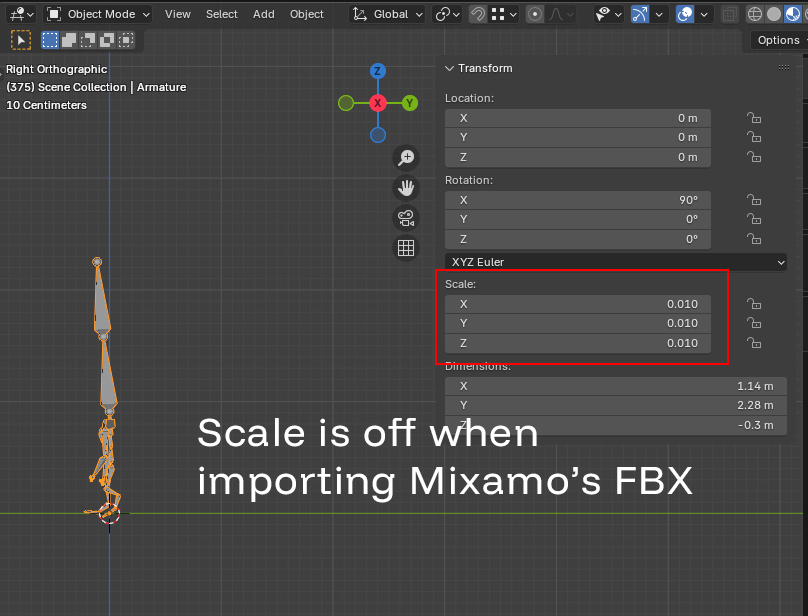Image resolution: width=808 pixels, height=616 pixels.
Task: Click the Scale Z 0.010 field
Action: (x=578, y=343)
